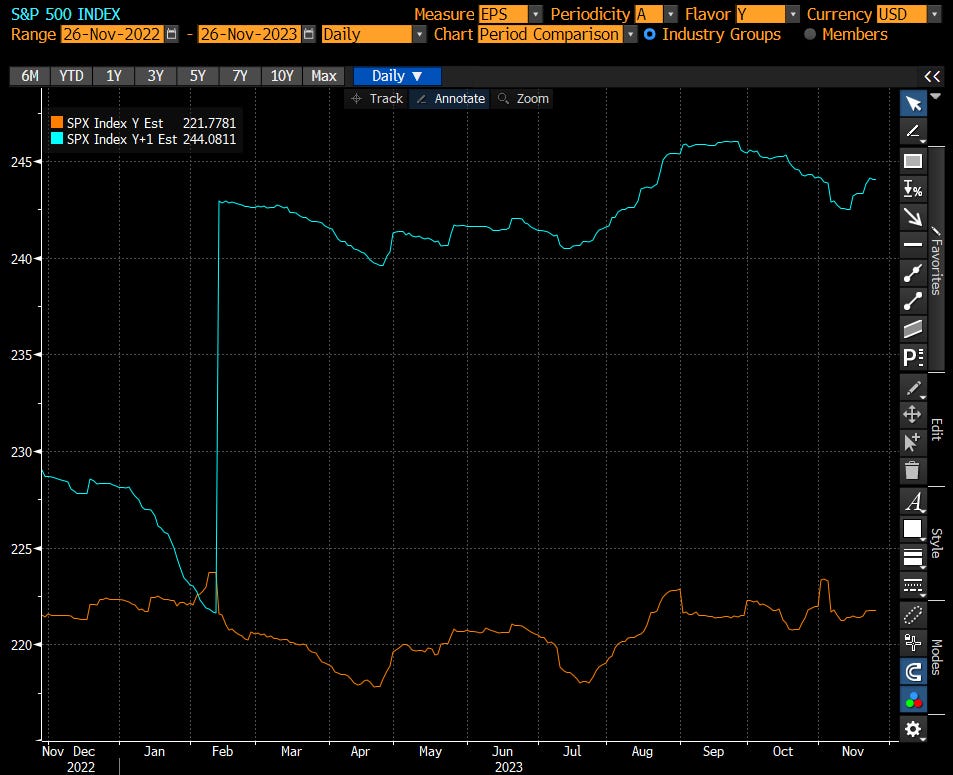The width and height of the screenshot is (953, 775).
Task: Open calendar icon beside start date
Action: [x=172, y=34]
